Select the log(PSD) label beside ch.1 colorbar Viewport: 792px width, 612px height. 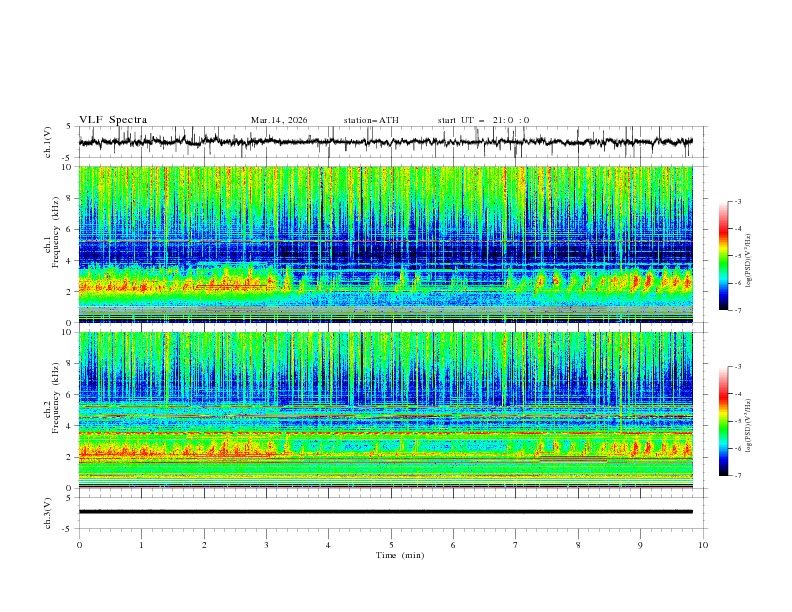pos(749,261)
